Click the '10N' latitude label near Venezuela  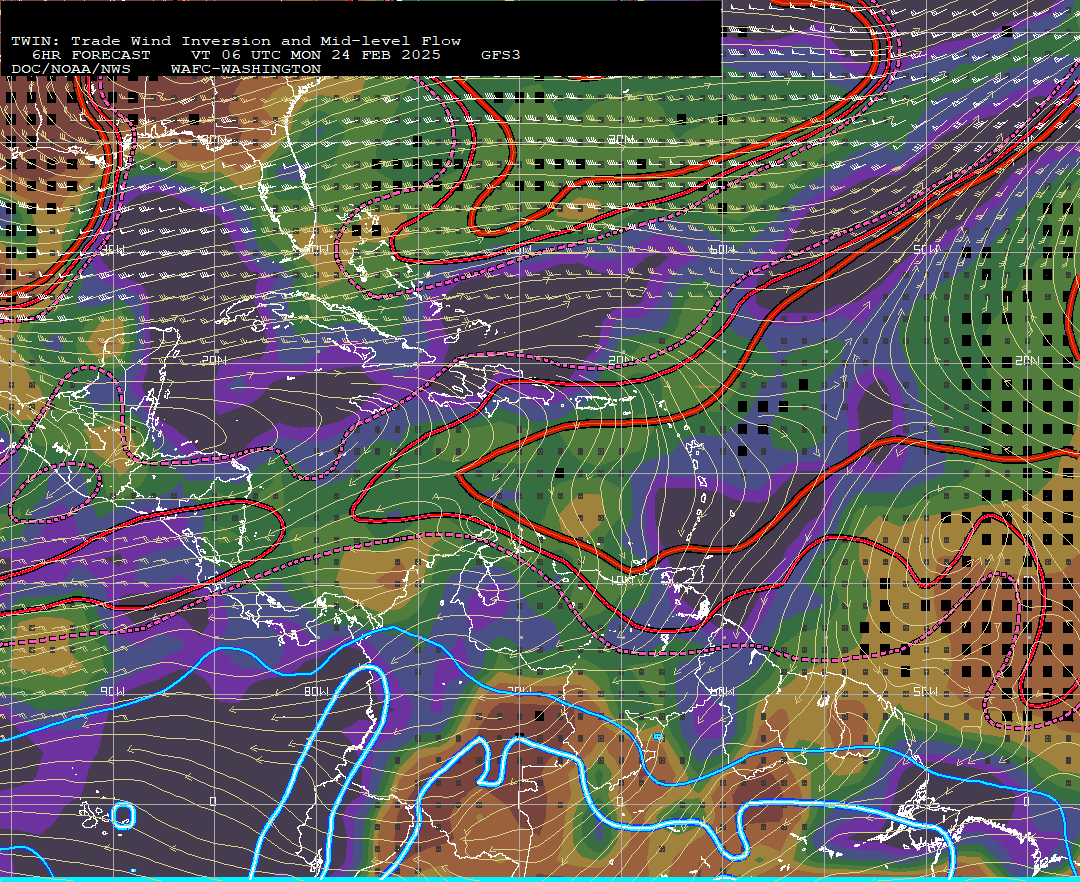tap(622, 580)
